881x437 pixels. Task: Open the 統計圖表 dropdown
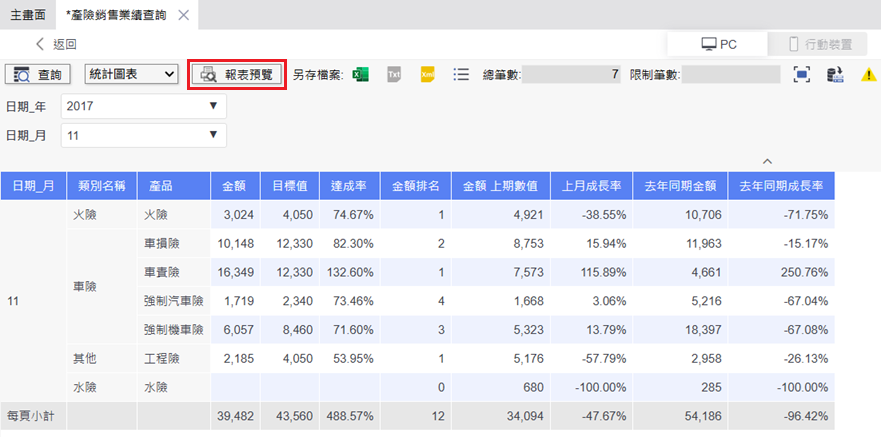[x=132, y=74]
